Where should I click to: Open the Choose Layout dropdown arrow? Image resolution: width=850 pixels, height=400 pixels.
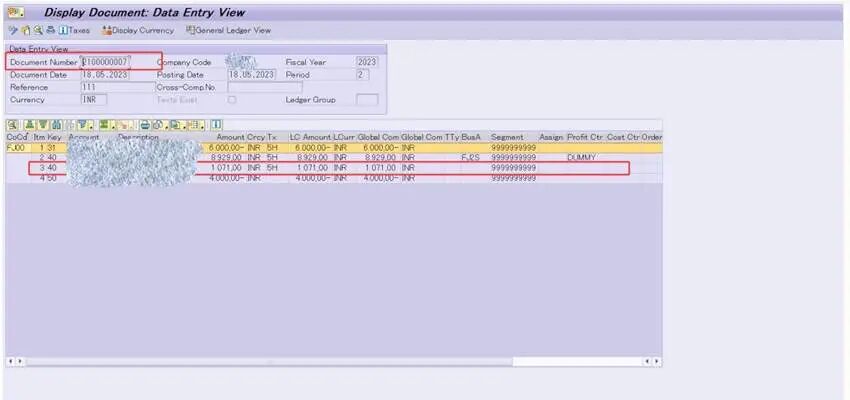click(203, 127)
